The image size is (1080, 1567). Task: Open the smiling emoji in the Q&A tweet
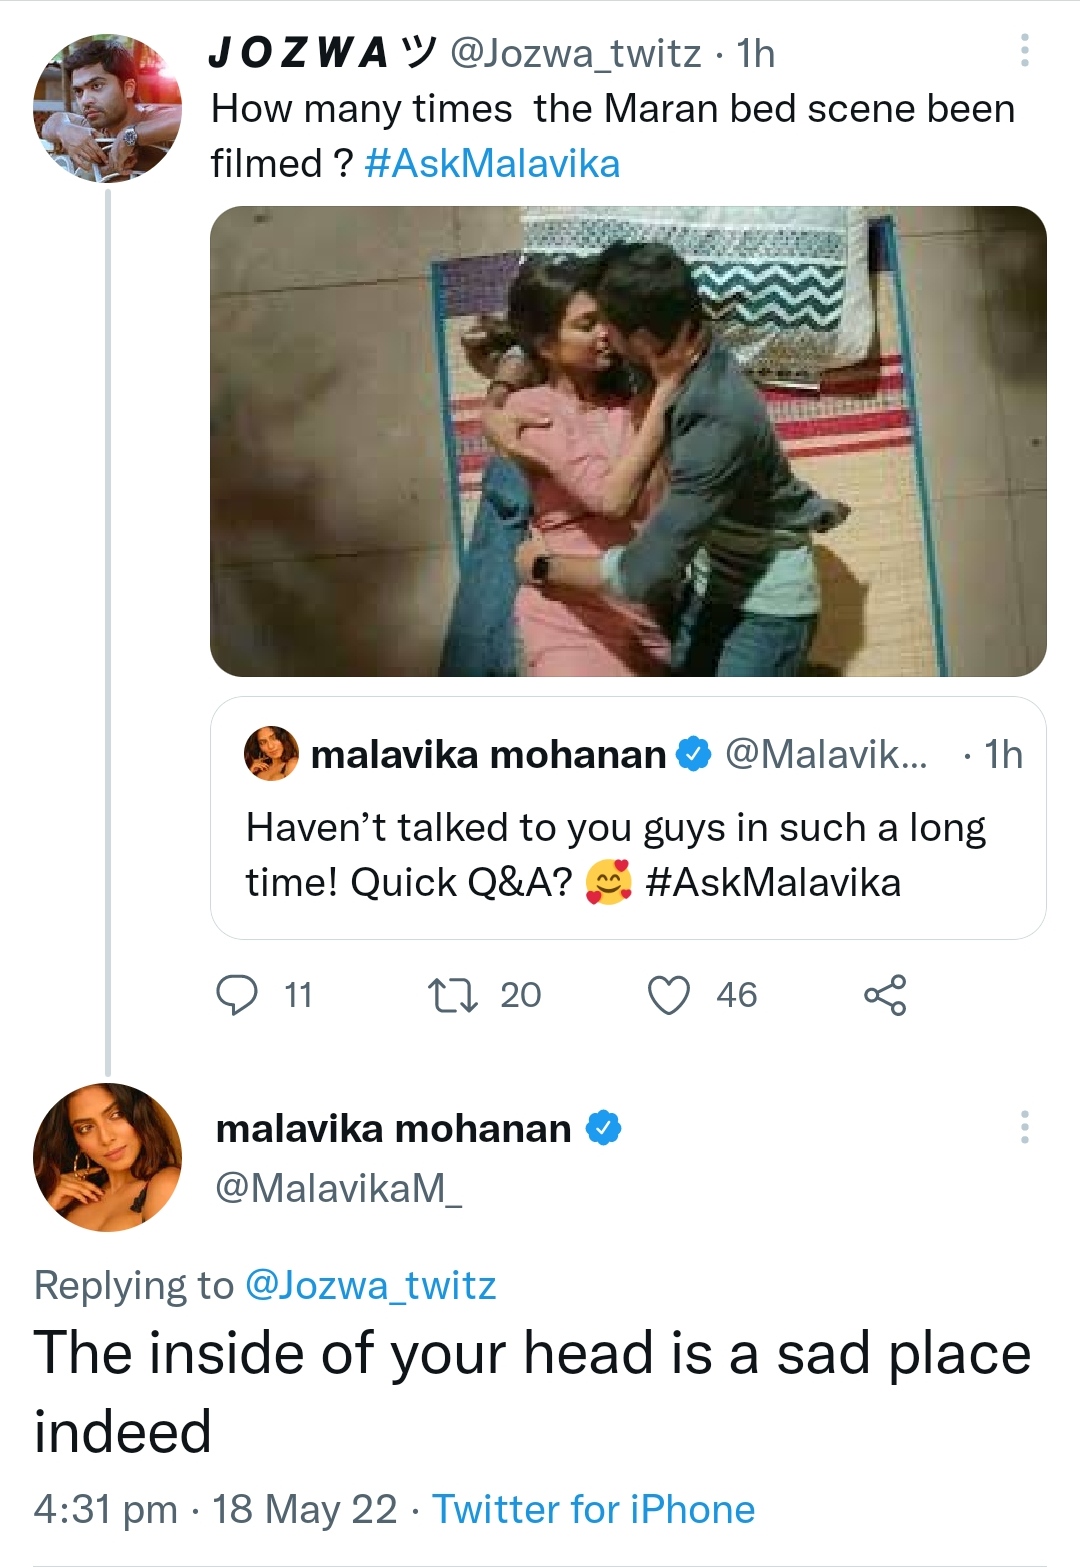[x=606, y=882]
